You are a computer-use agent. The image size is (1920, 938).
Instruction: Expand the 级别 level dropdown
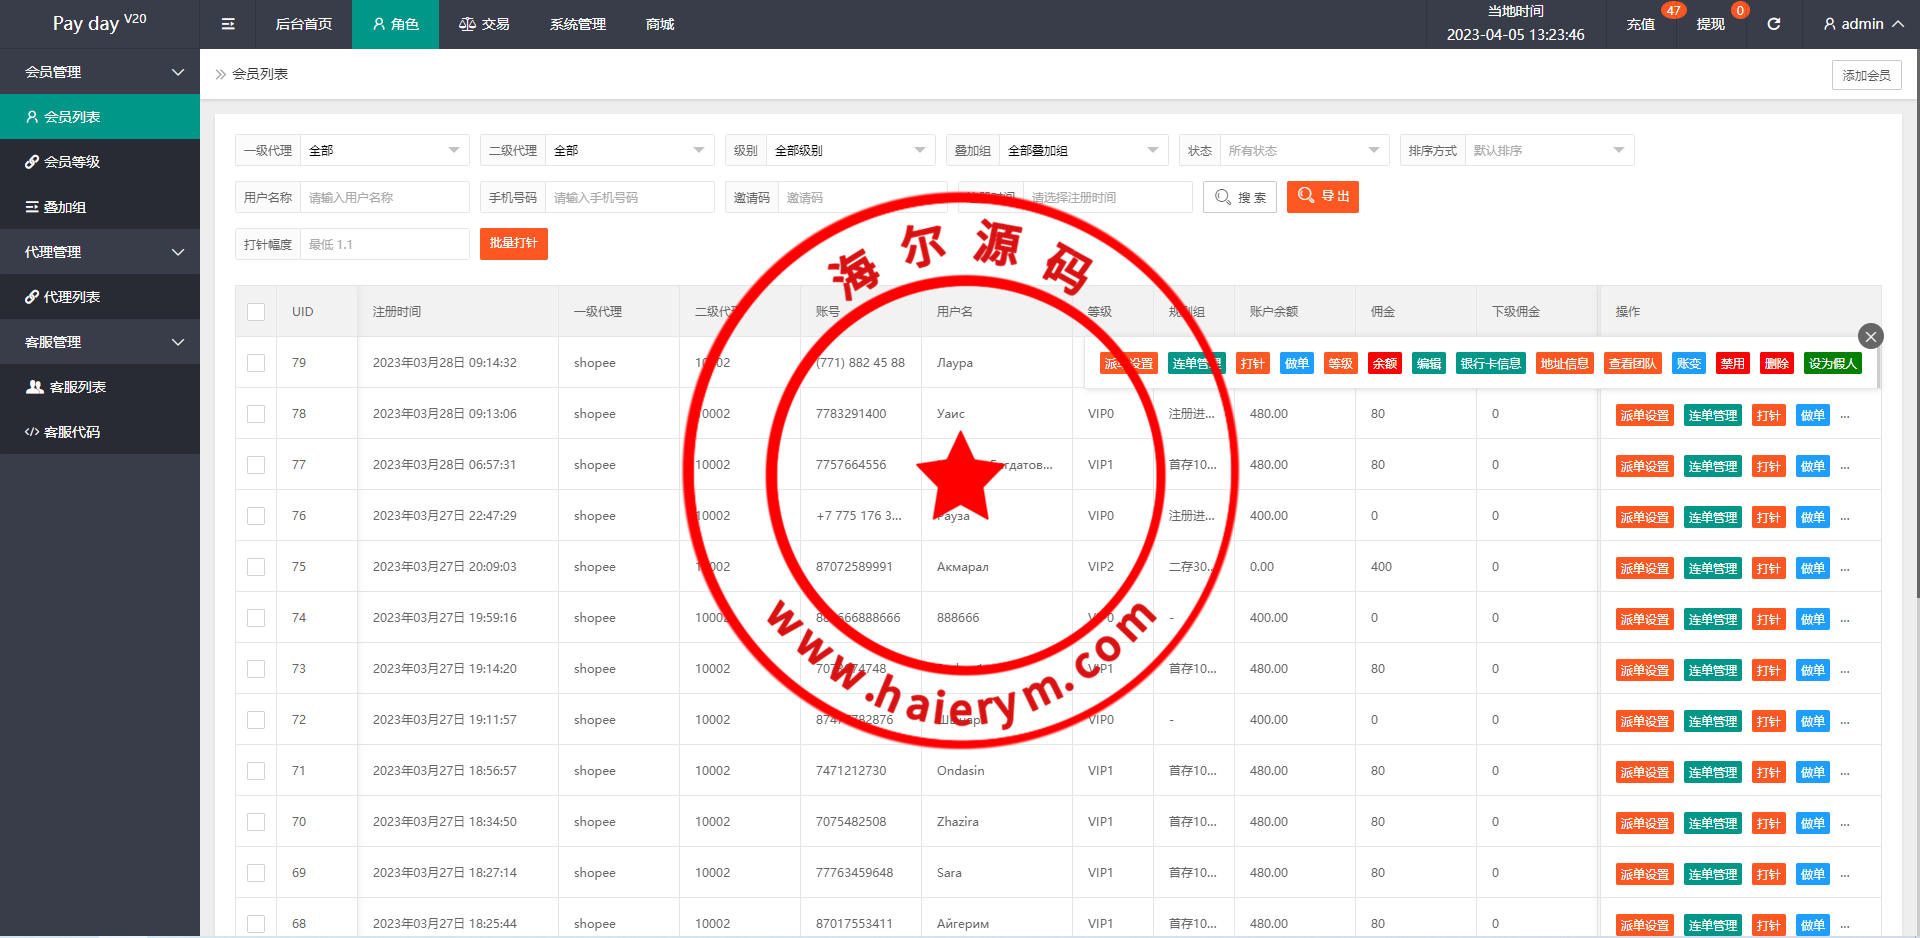[x=850, y=151]
